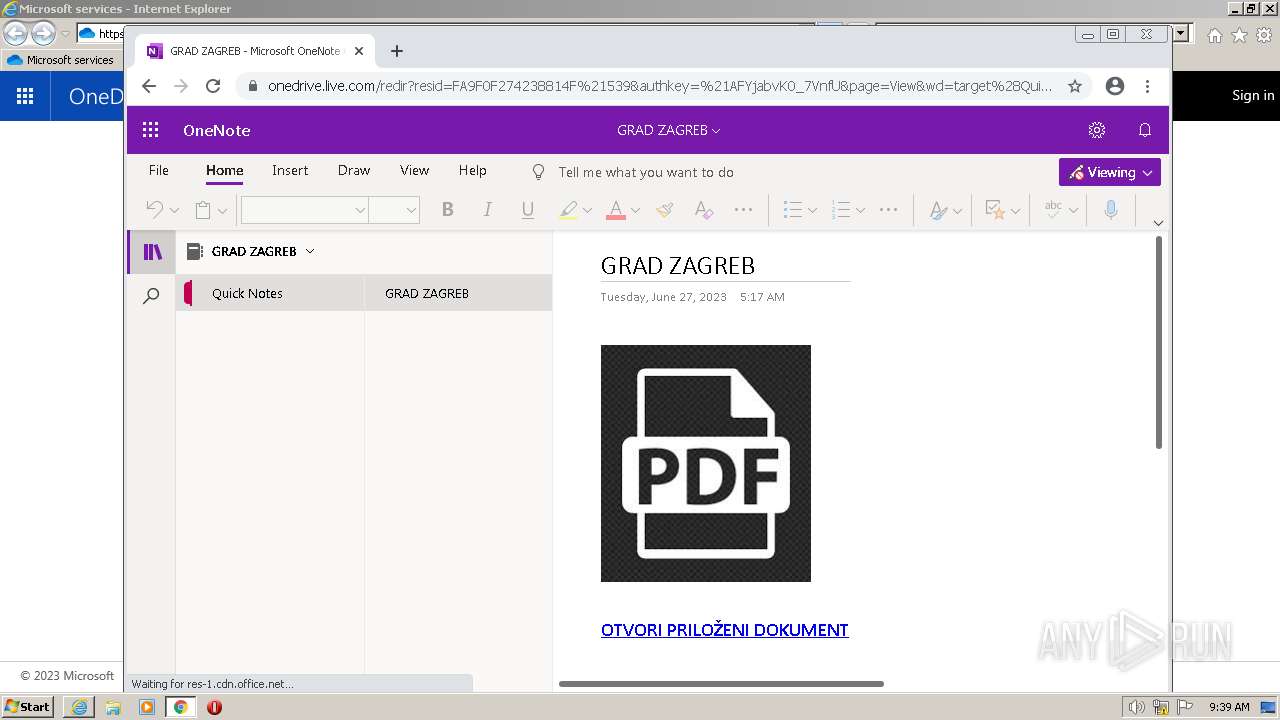This screenshot has height=720, width=1280.
Task: Click Tell me what you want to do
Action: [646, 172]
